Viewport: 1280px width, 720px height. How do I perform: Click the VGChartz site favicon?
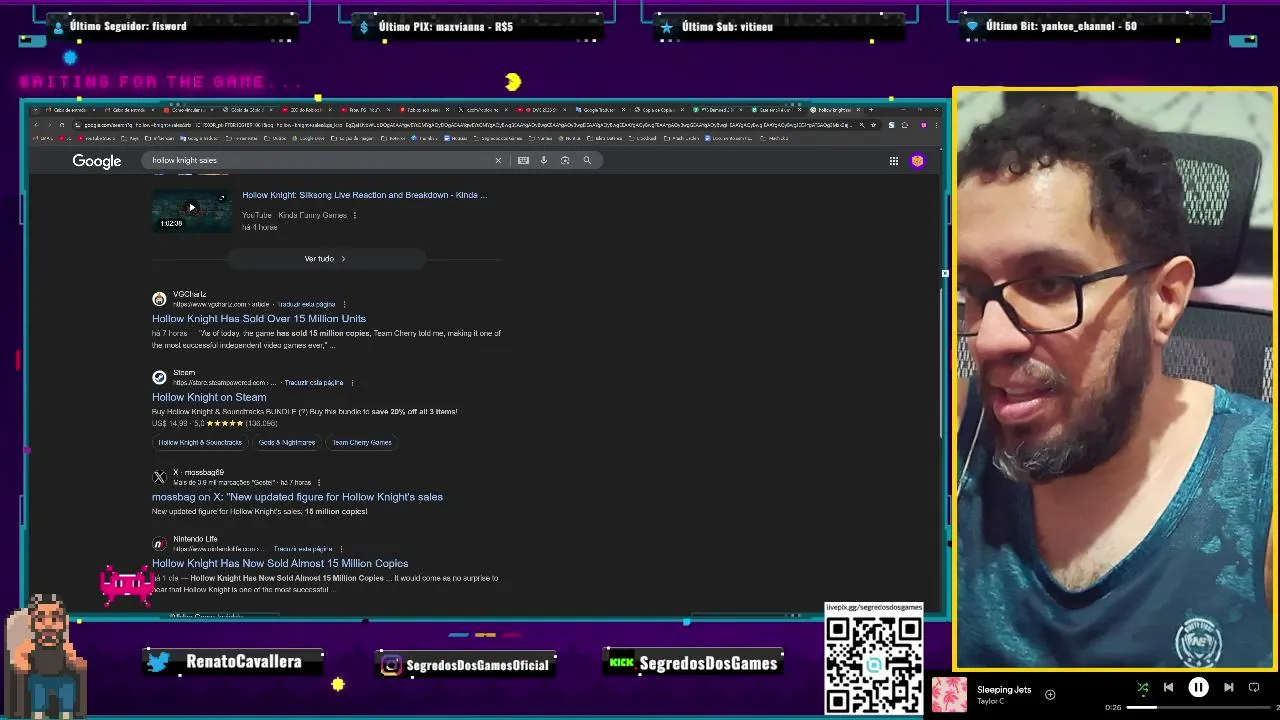coord(159,299)
